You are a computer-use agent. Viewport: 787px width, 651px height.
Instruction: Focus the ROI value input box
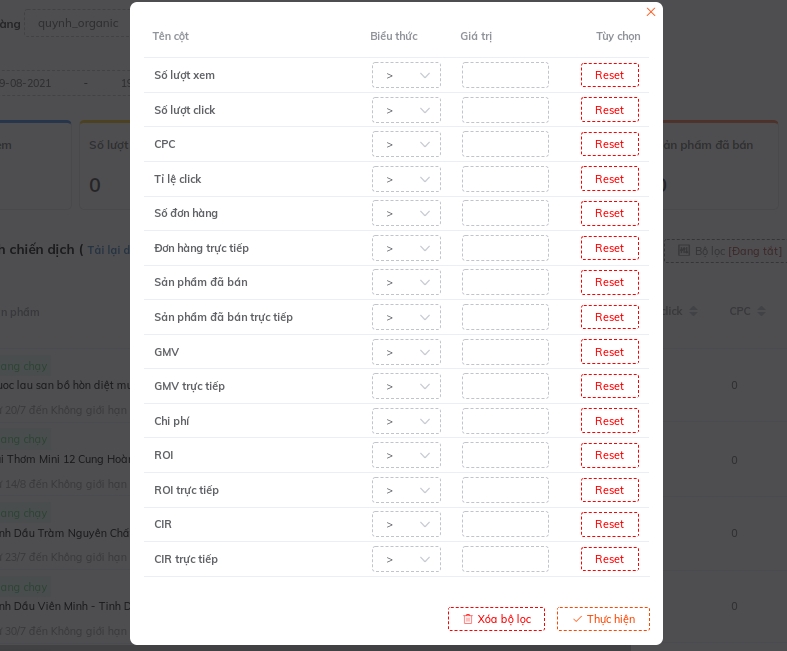(x=505, y=455)
